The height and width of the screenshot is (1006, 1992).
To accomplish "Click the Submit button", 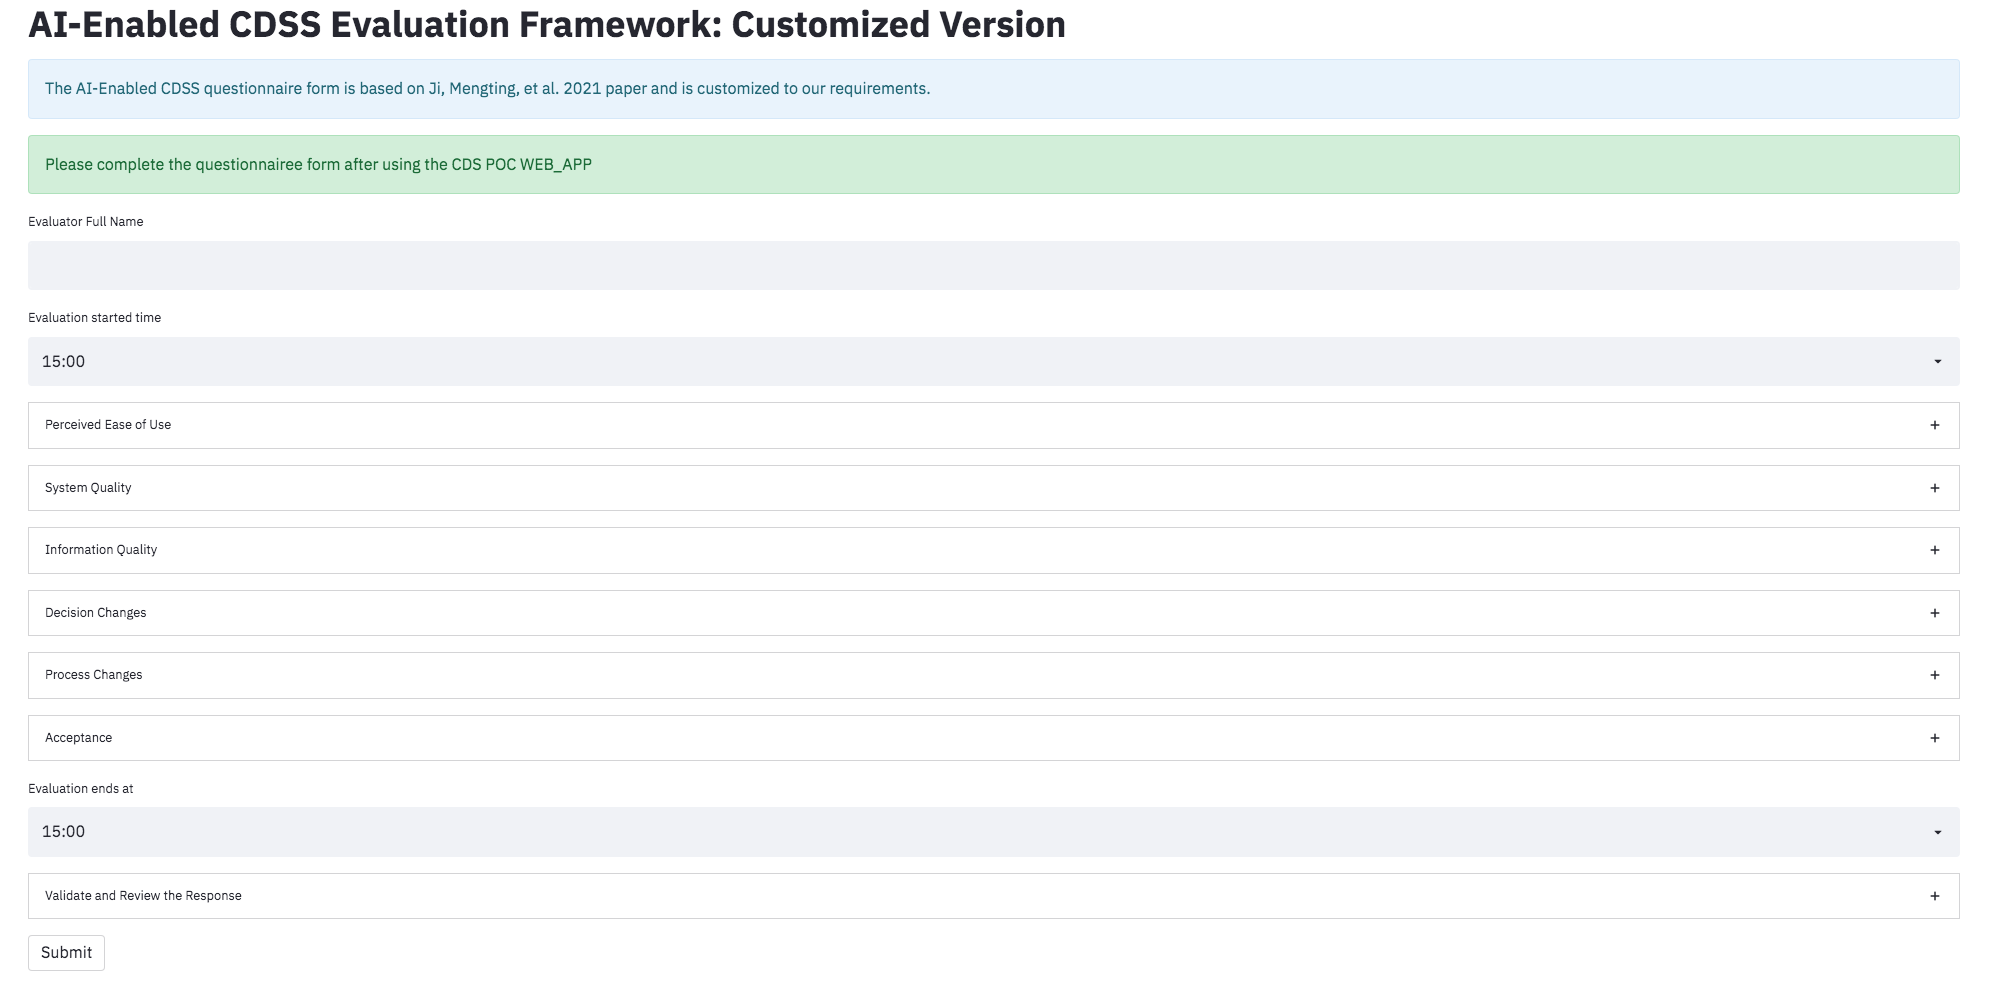I will click(x=66, y=952).
